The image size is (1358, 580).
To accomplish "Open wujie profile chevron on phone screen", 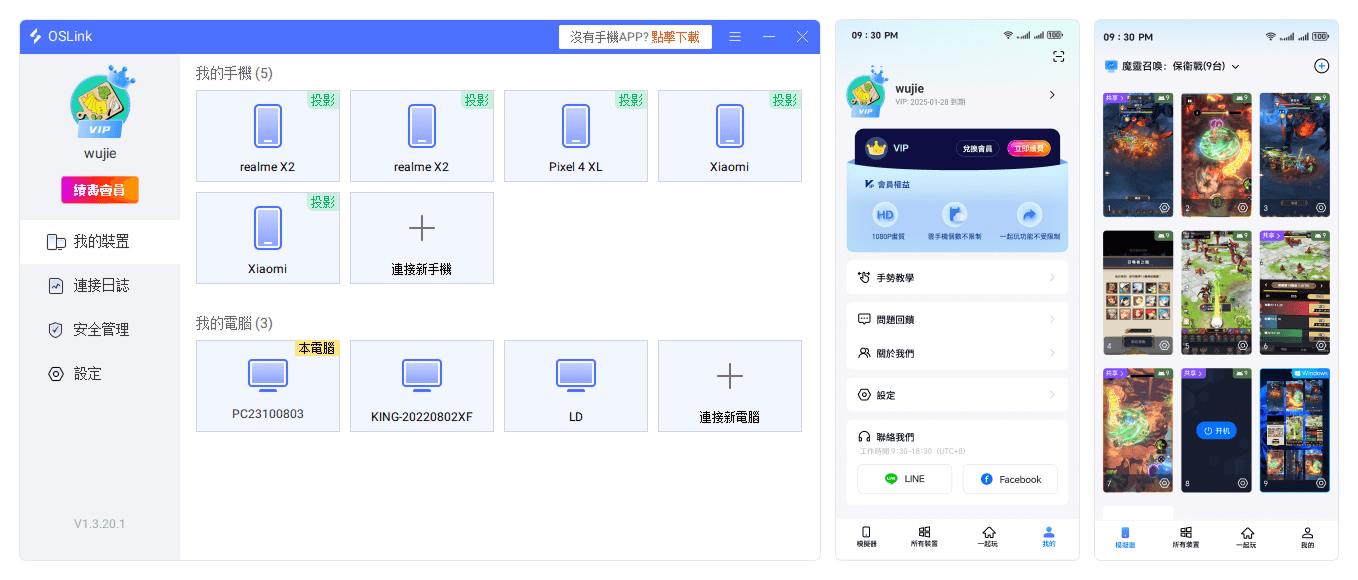I will point(1051,95).
